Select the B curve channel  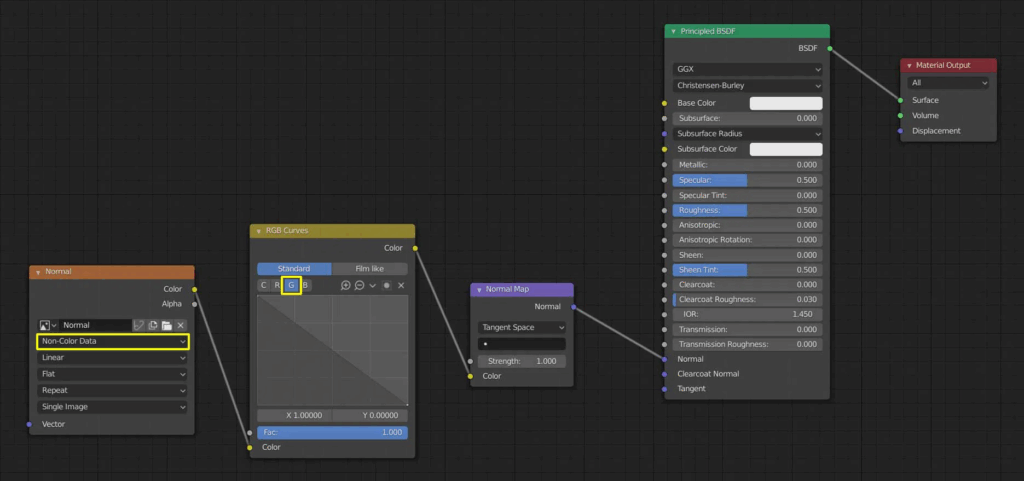click(x=305, y=285)
